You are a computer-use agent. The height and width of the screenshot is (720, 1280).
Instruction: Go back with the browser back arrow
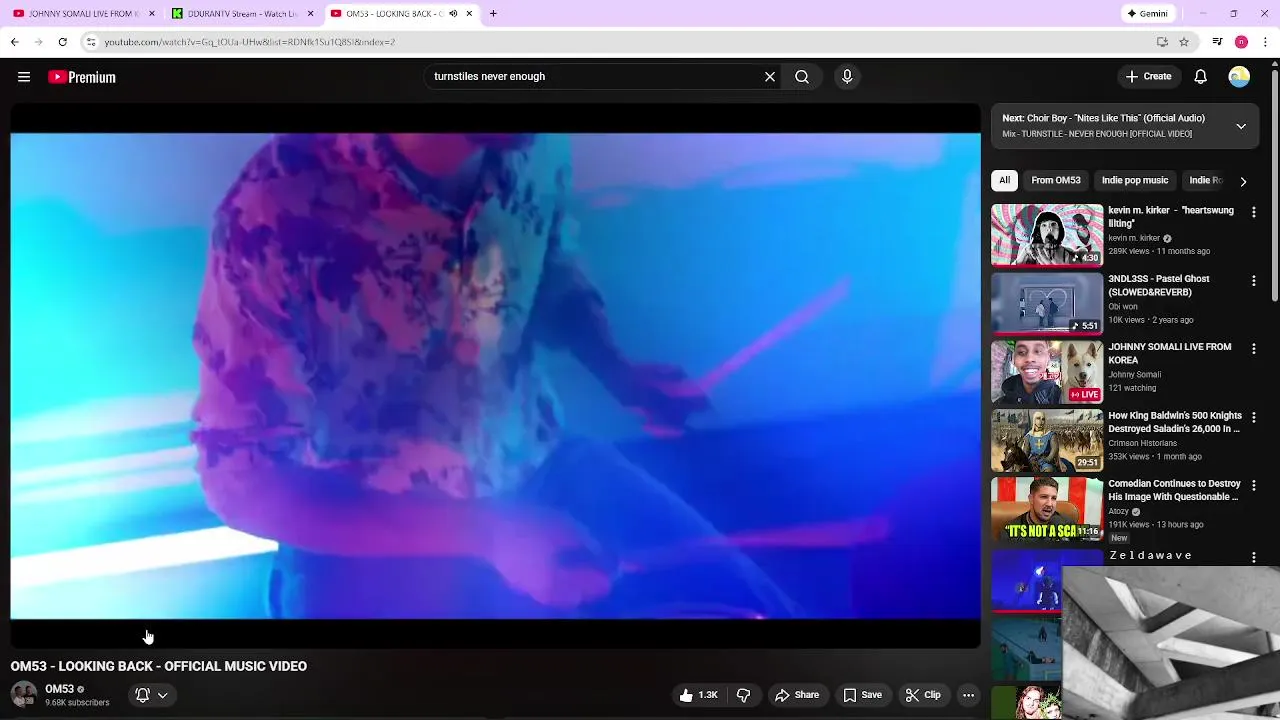(14, 42)
